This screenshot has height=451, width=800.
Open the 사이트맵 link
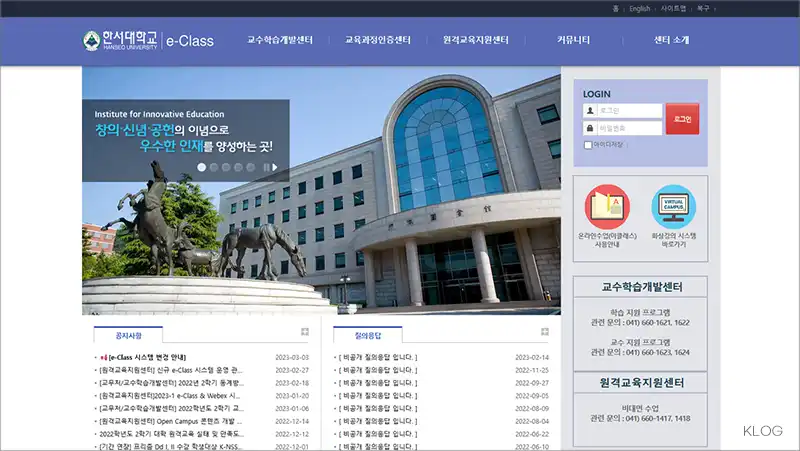pos(673,9)
